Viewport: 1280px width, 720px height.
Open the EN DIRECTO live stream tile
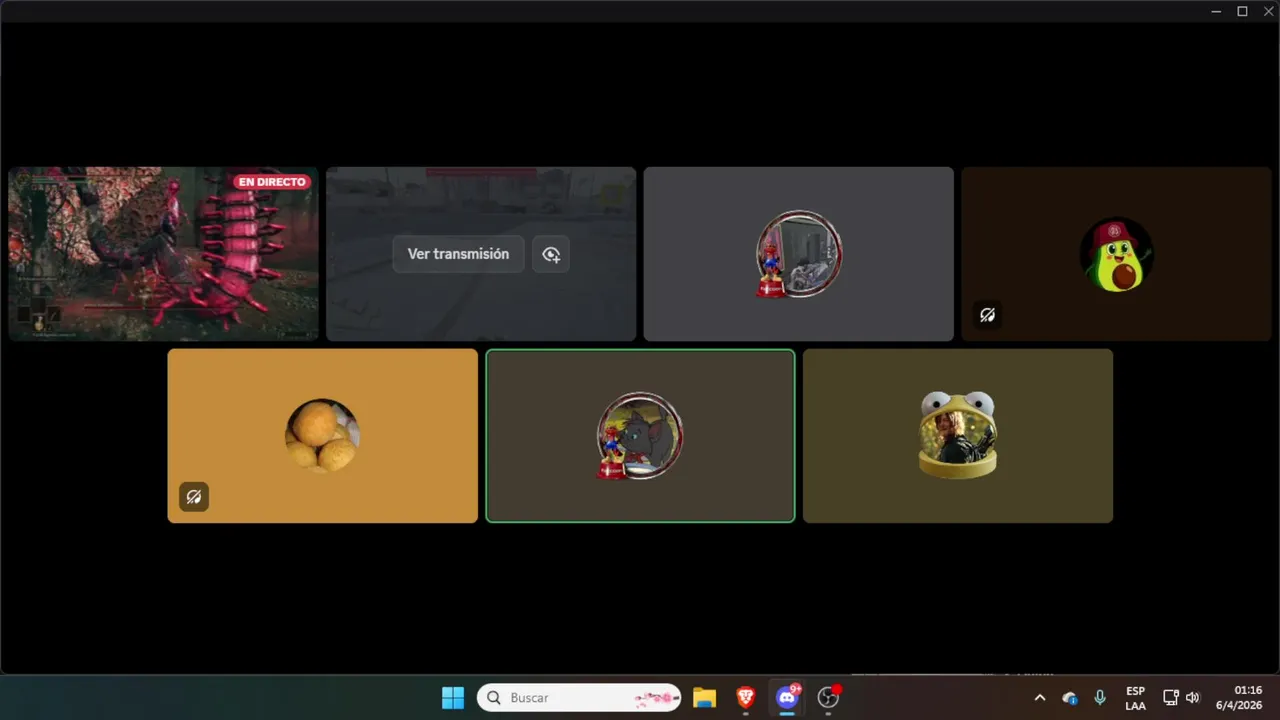coord(163,254)
